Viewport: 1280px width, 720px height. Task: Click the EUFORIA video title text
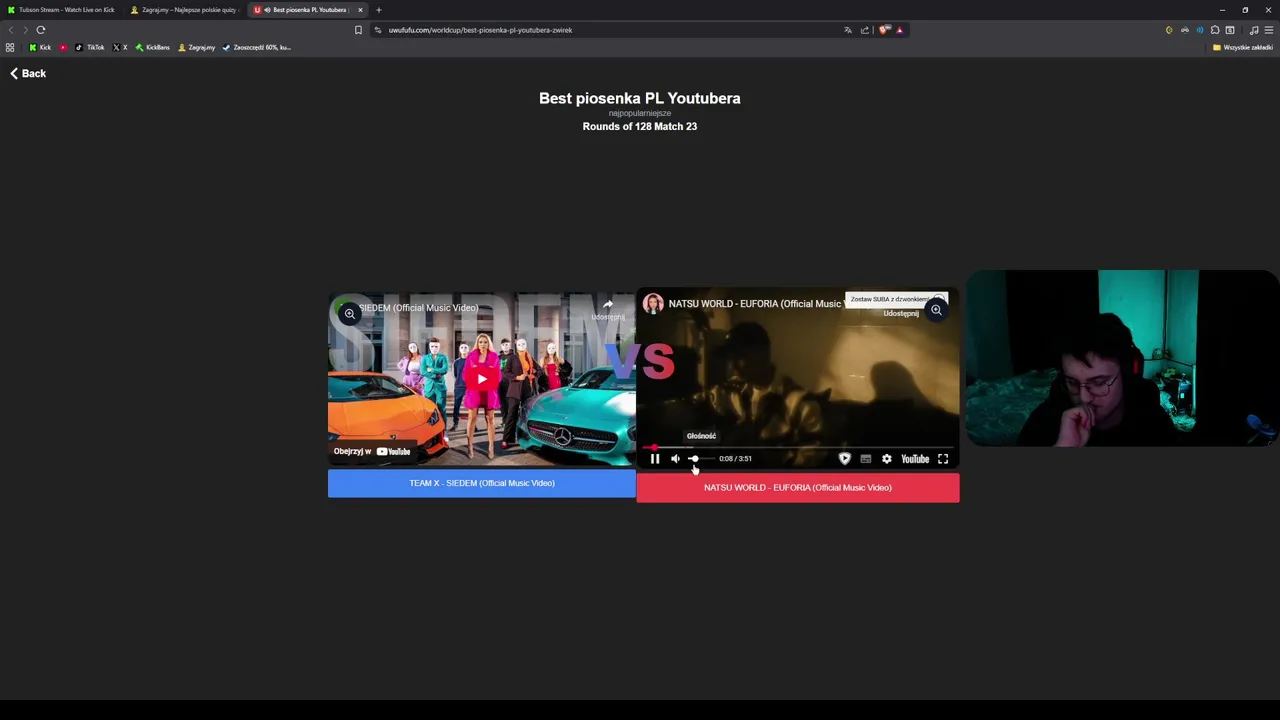pyautogui.click(x=755, y=303)
